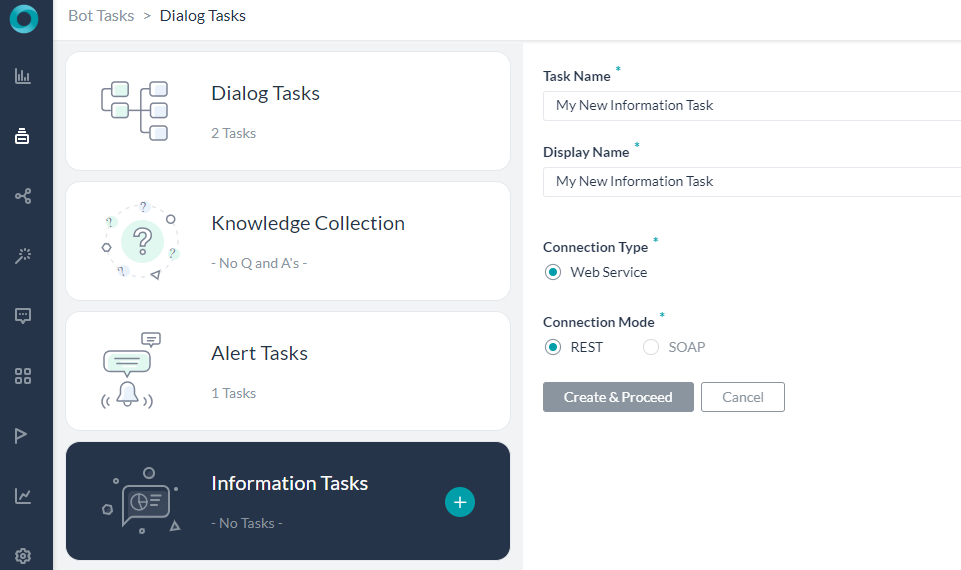The height and width of the screenshot is (570, 961).
Task: Click the Dialog Tasks breadcrumb title
Action: [203, 16]
